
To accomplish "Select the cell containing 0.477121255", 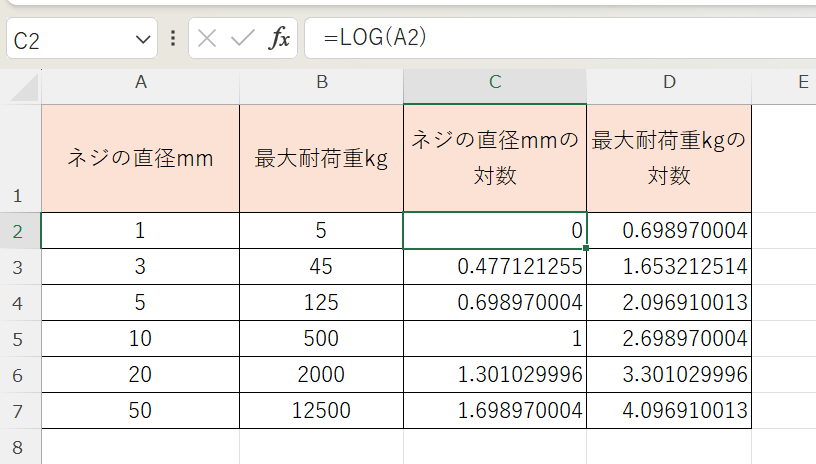I will click(x=495, y=267).
